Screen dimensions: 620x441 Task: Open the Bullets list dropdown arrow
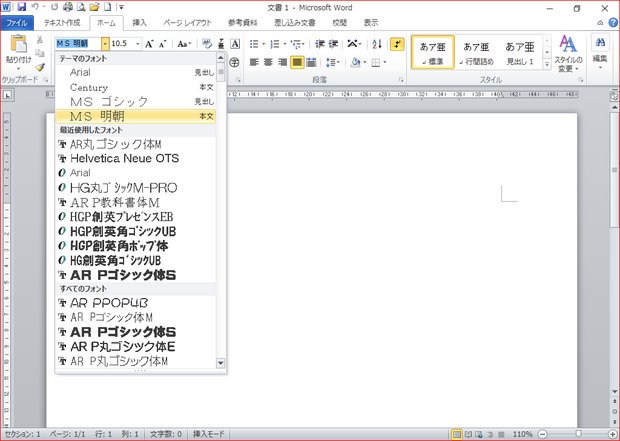click(x=264, y=44)
